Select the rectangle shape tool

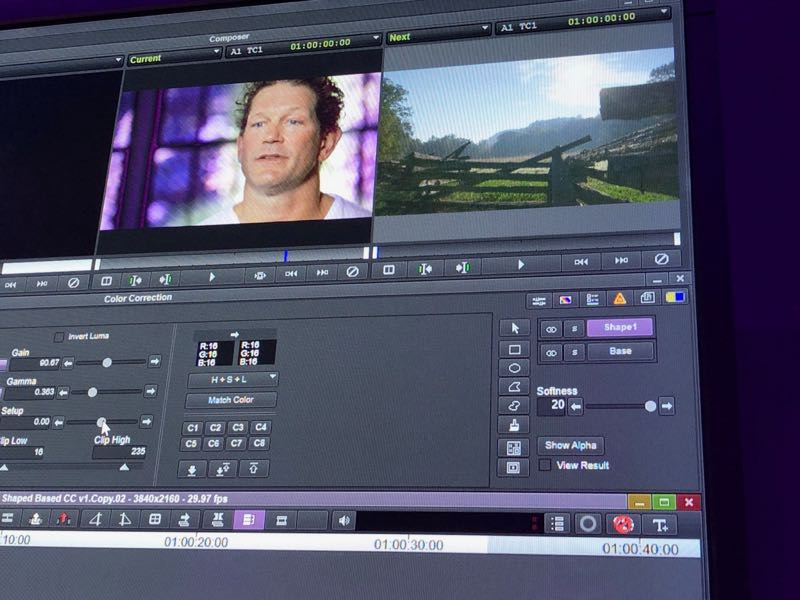[x=514, y=348]
